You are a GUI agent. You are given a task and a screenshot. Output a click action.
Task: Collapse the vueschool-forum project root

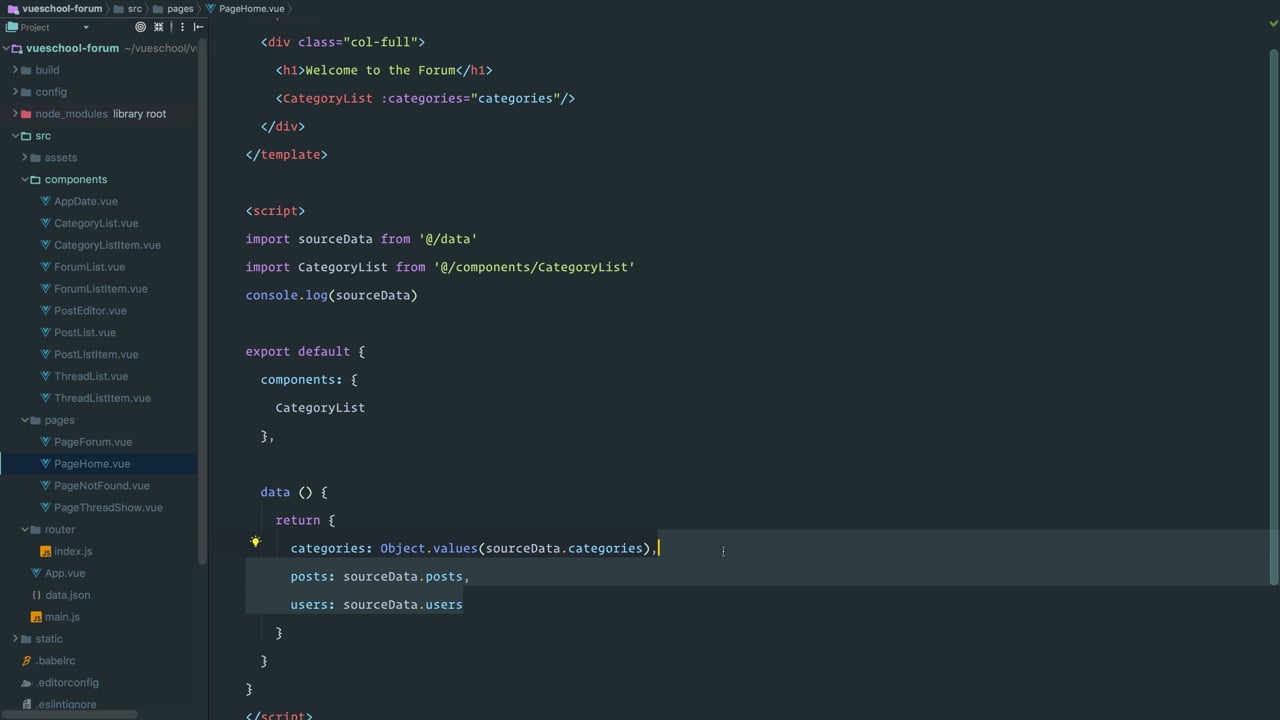point(6,48)
